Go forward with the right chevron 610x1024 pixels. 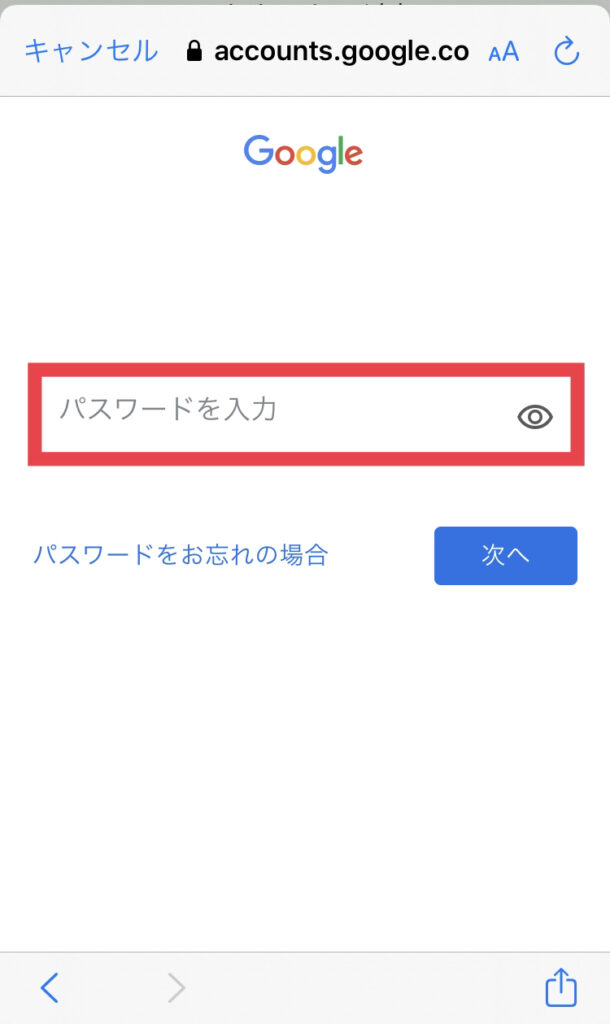(176, 987)
